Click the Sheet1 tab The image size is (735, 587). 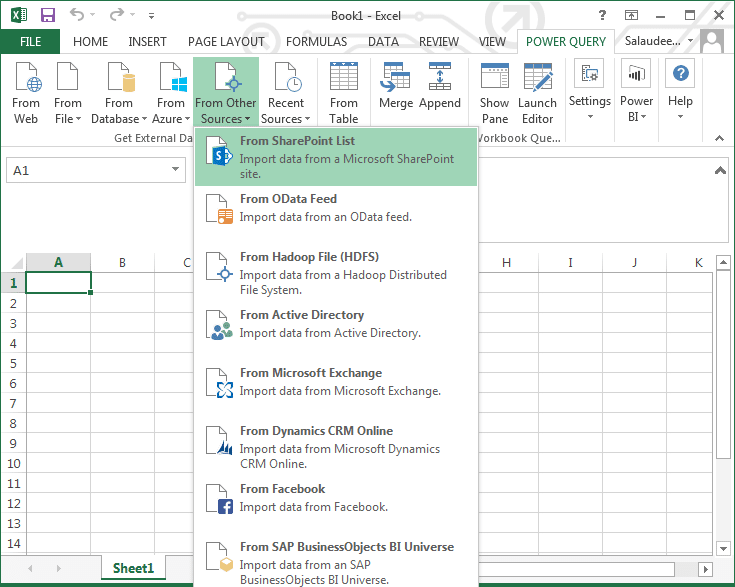(x=134, y=568)
